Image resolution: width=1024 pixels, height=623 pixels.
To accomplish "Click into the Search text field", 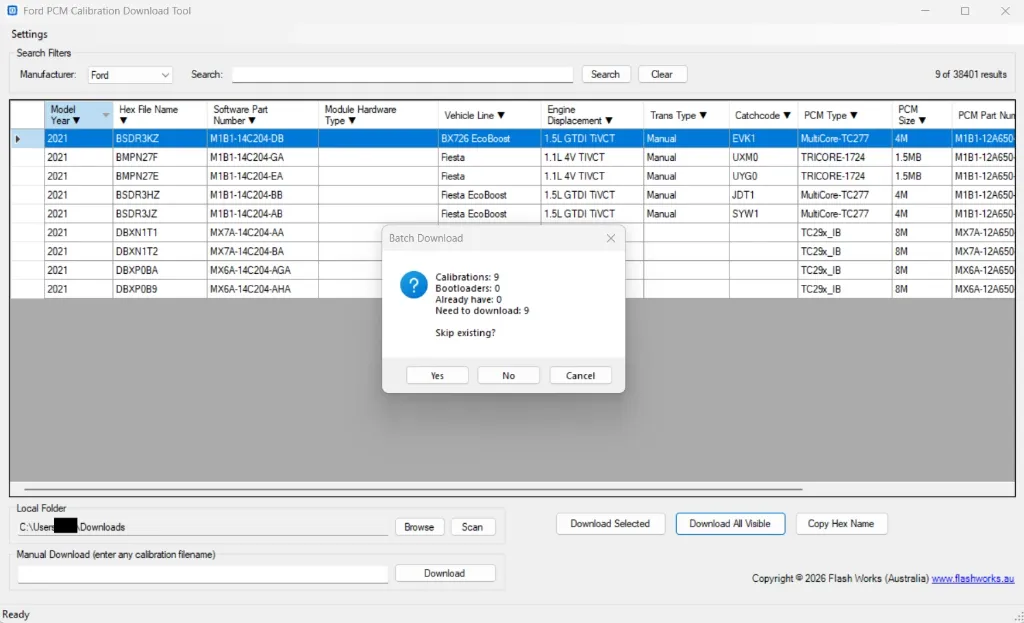I will pyautogui.click(x=402, y=75).
